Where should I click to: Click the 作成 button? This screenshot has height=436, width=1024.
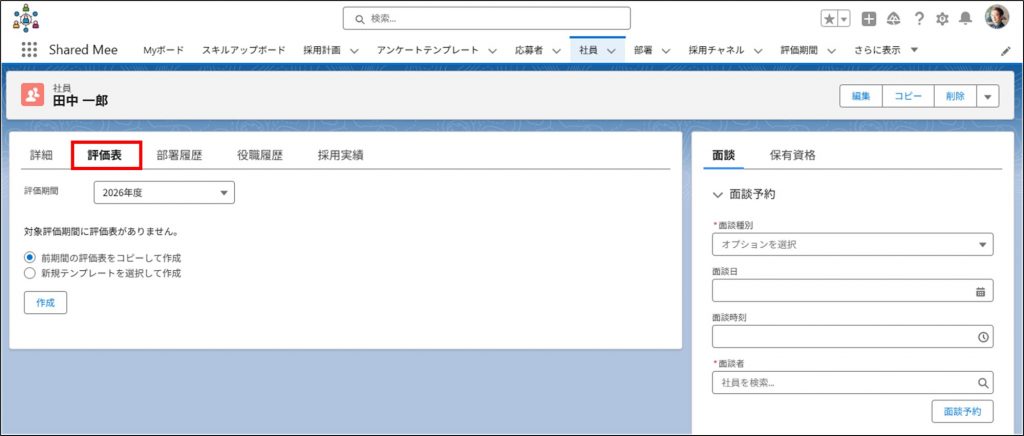45,302
